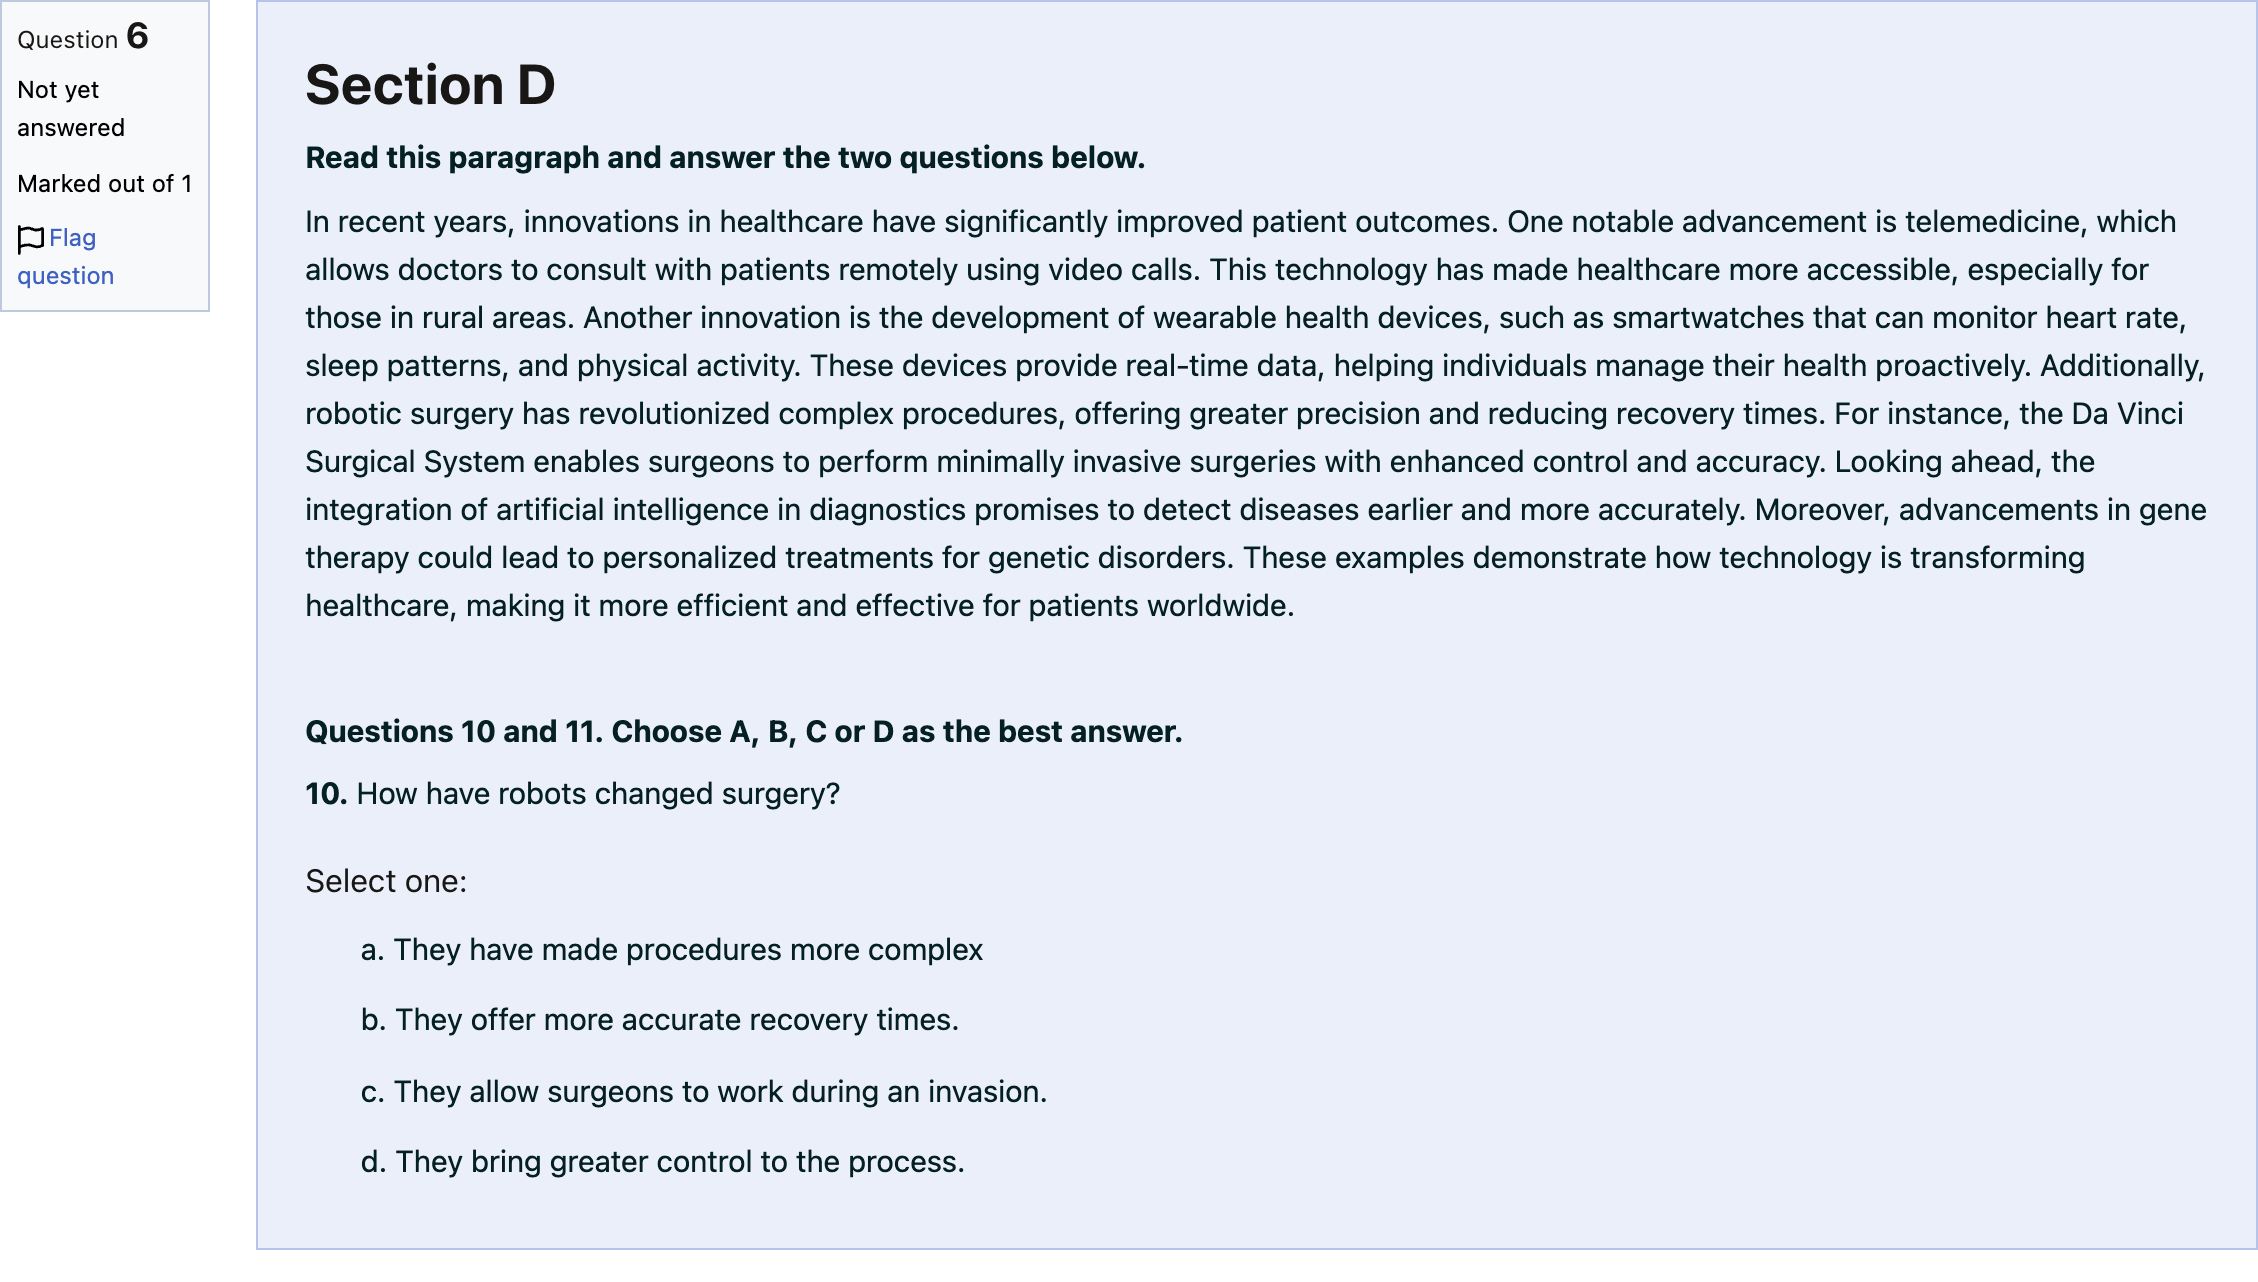The width and height of the screenshot is (2258, 1282).
Task: Choose option d: greater control to the process
Action: pyautogui.click(x=663, y=1161)
